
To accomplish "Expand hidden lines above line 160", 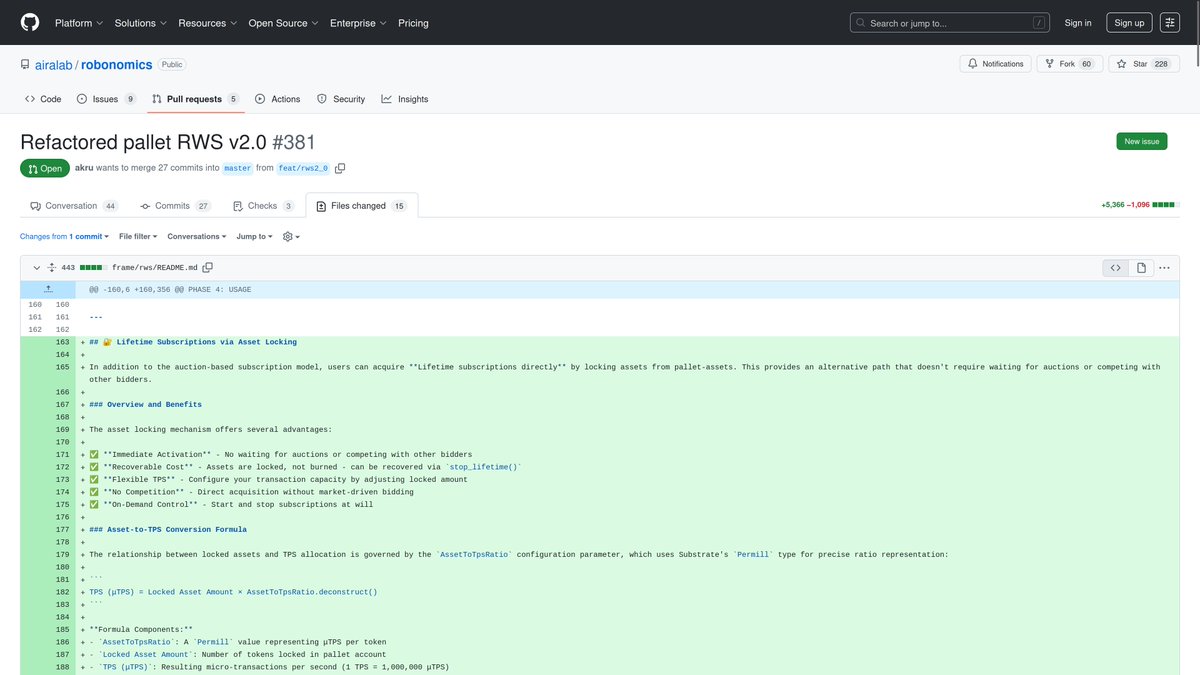I will pos(48,289).
